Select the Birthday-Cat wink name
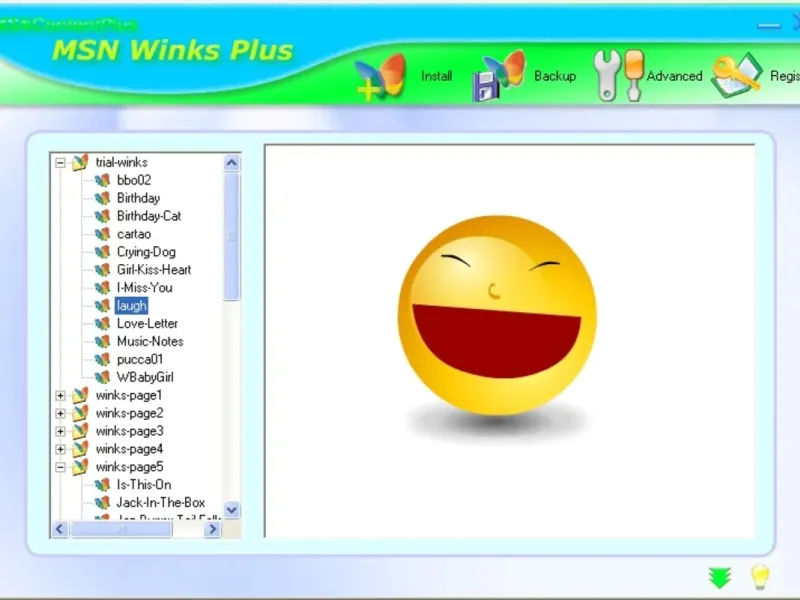Screen dimensions: 800x600 [149, 216]
